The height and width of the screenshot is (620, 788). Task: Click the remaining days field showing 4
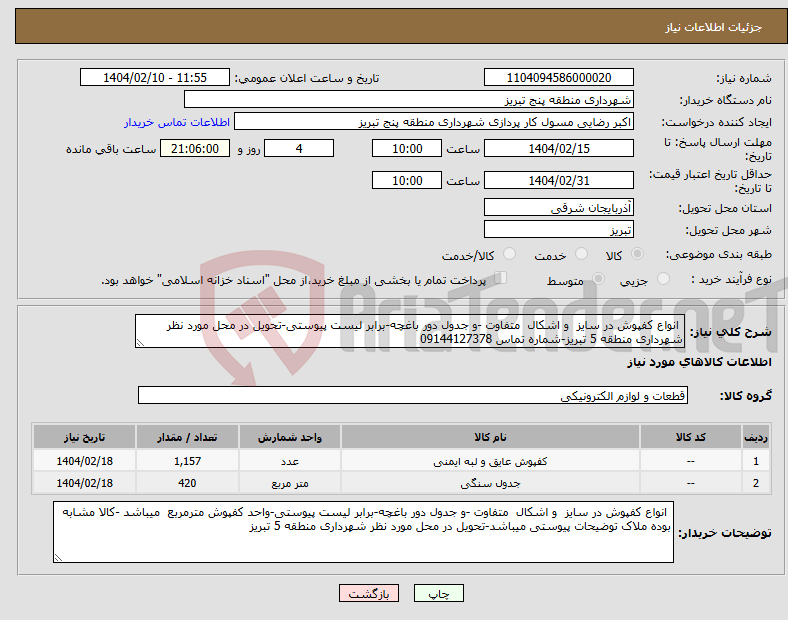point(299,148)
